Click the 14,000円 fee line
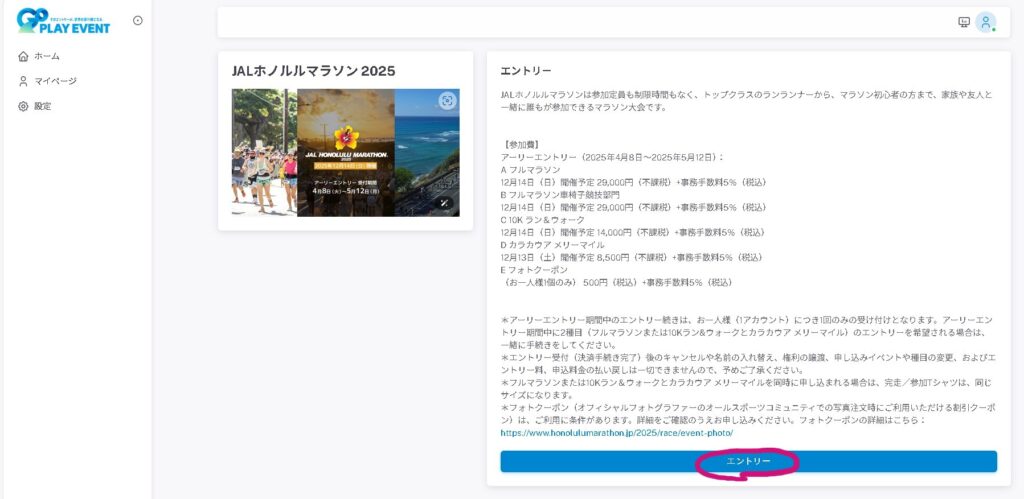The height and width of the screenshot is (499, 1024). pyautogui.click(x=633, y=232)
